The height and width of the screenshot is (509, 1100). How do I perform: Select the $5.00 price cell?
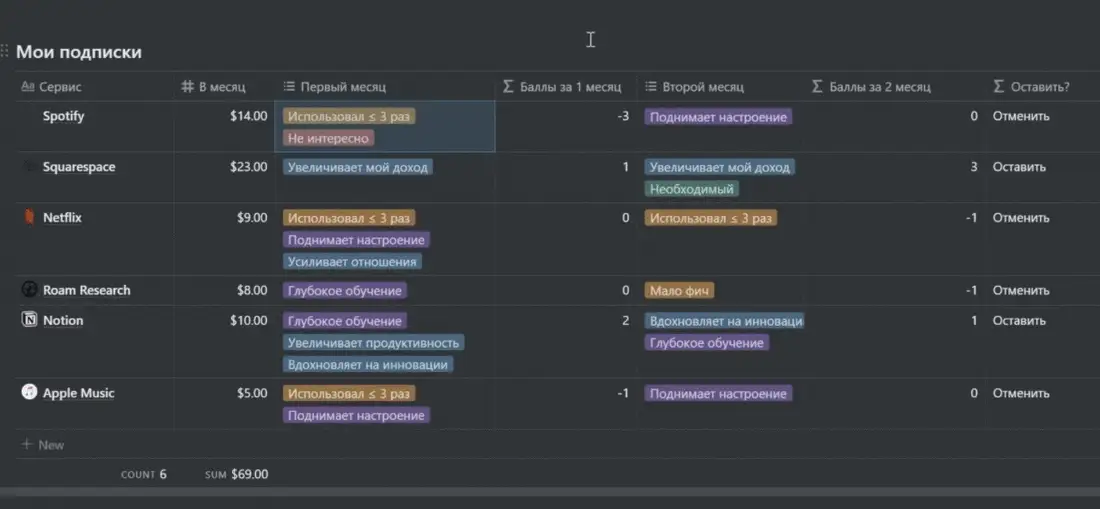pos(252,393)
